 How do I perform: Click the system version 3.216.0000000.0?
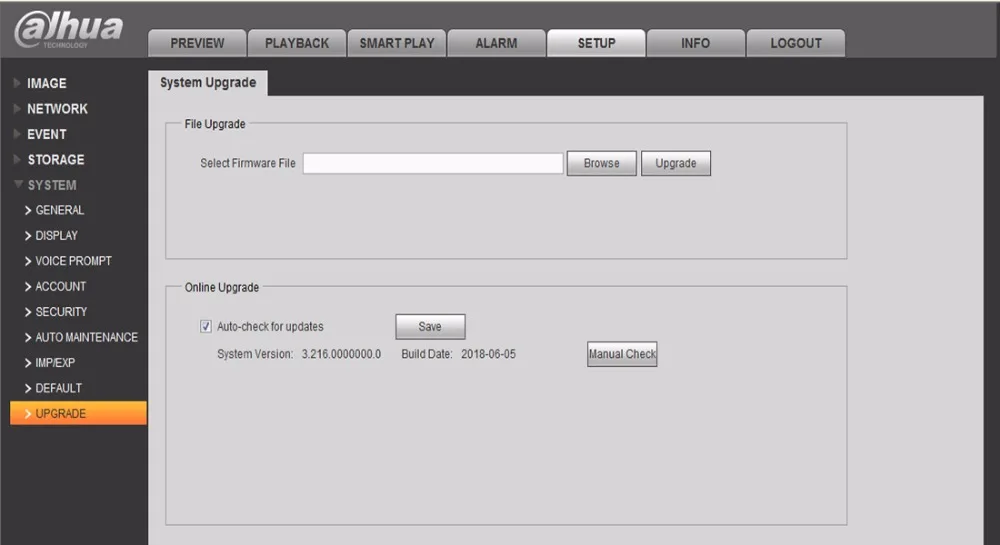341,354
